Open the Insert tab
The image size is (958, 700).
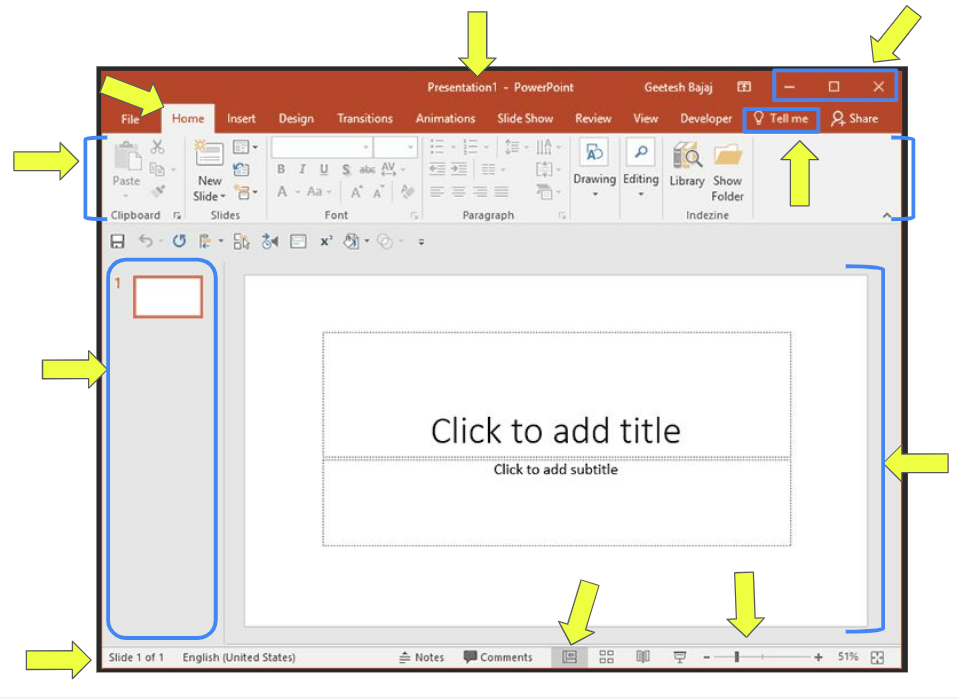(241, 118)
